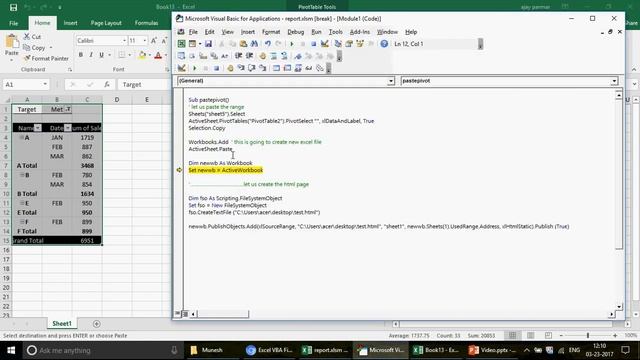Click Format Painter in Excel ribbon

click(46, 58)
